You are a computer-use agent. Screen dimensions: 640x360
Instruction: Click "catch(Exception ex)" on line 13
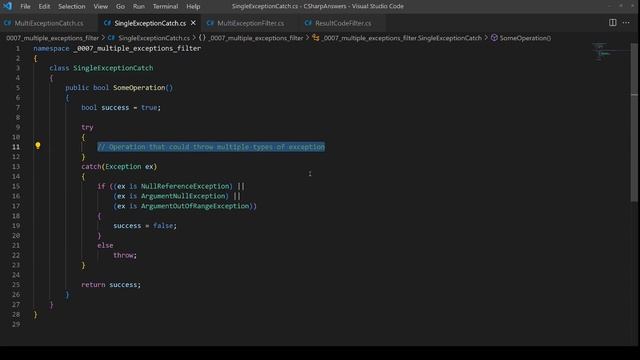[x=119, y=167]
